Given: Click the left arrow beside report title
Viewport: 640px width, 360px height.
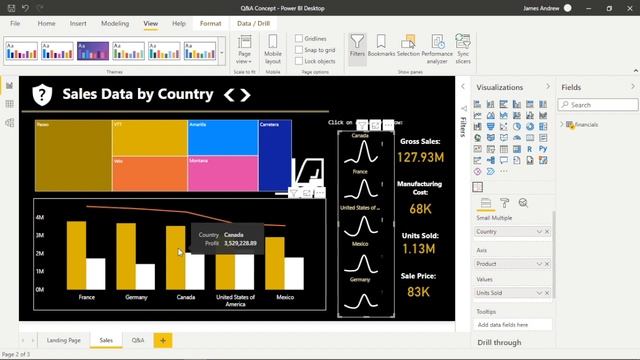Looking at the screenshot, I should click(229, 95).
